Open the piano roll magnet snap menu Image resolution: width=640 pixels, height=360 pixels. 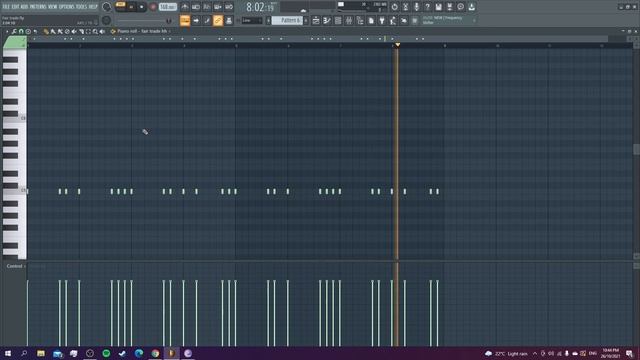pyautogui.click(x=21, y=31)
